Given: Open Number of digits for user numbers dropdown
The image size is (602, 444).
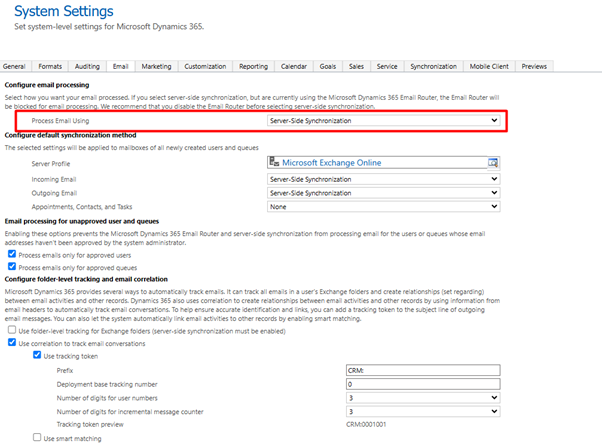Looking at the screenshot, I should point(421,397).
